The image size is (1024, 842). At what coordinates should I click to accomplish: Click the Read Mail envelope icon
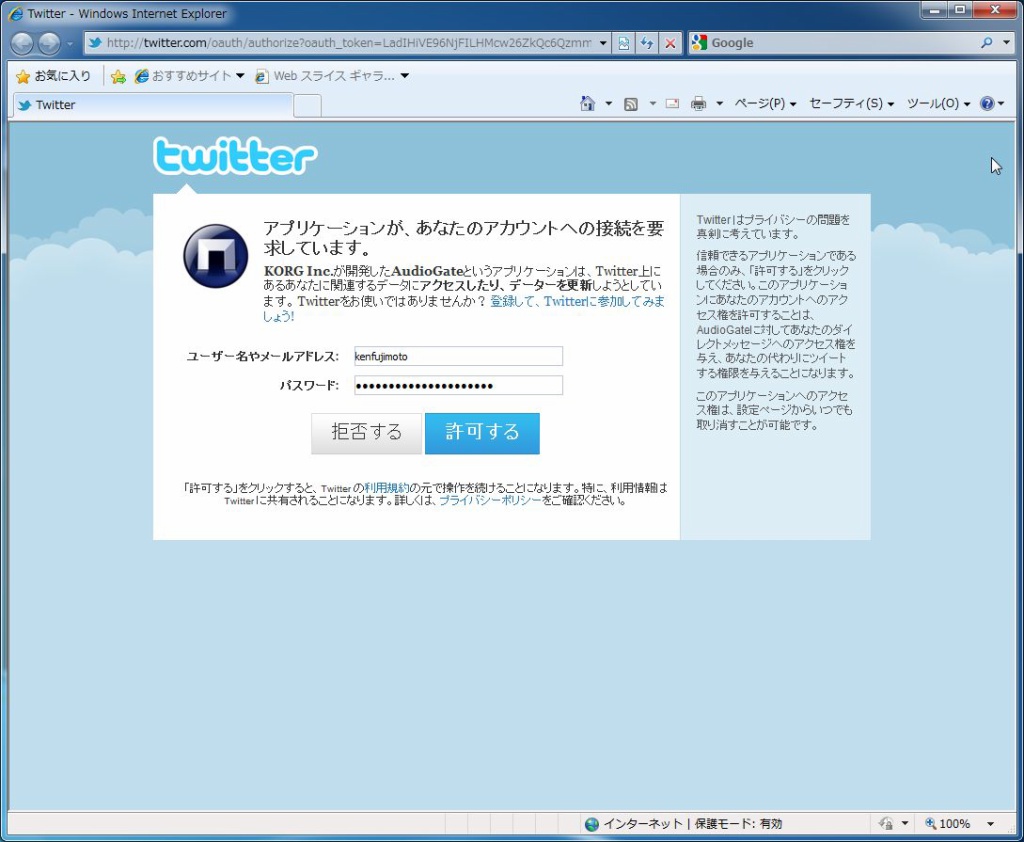[x=672, y=104]
